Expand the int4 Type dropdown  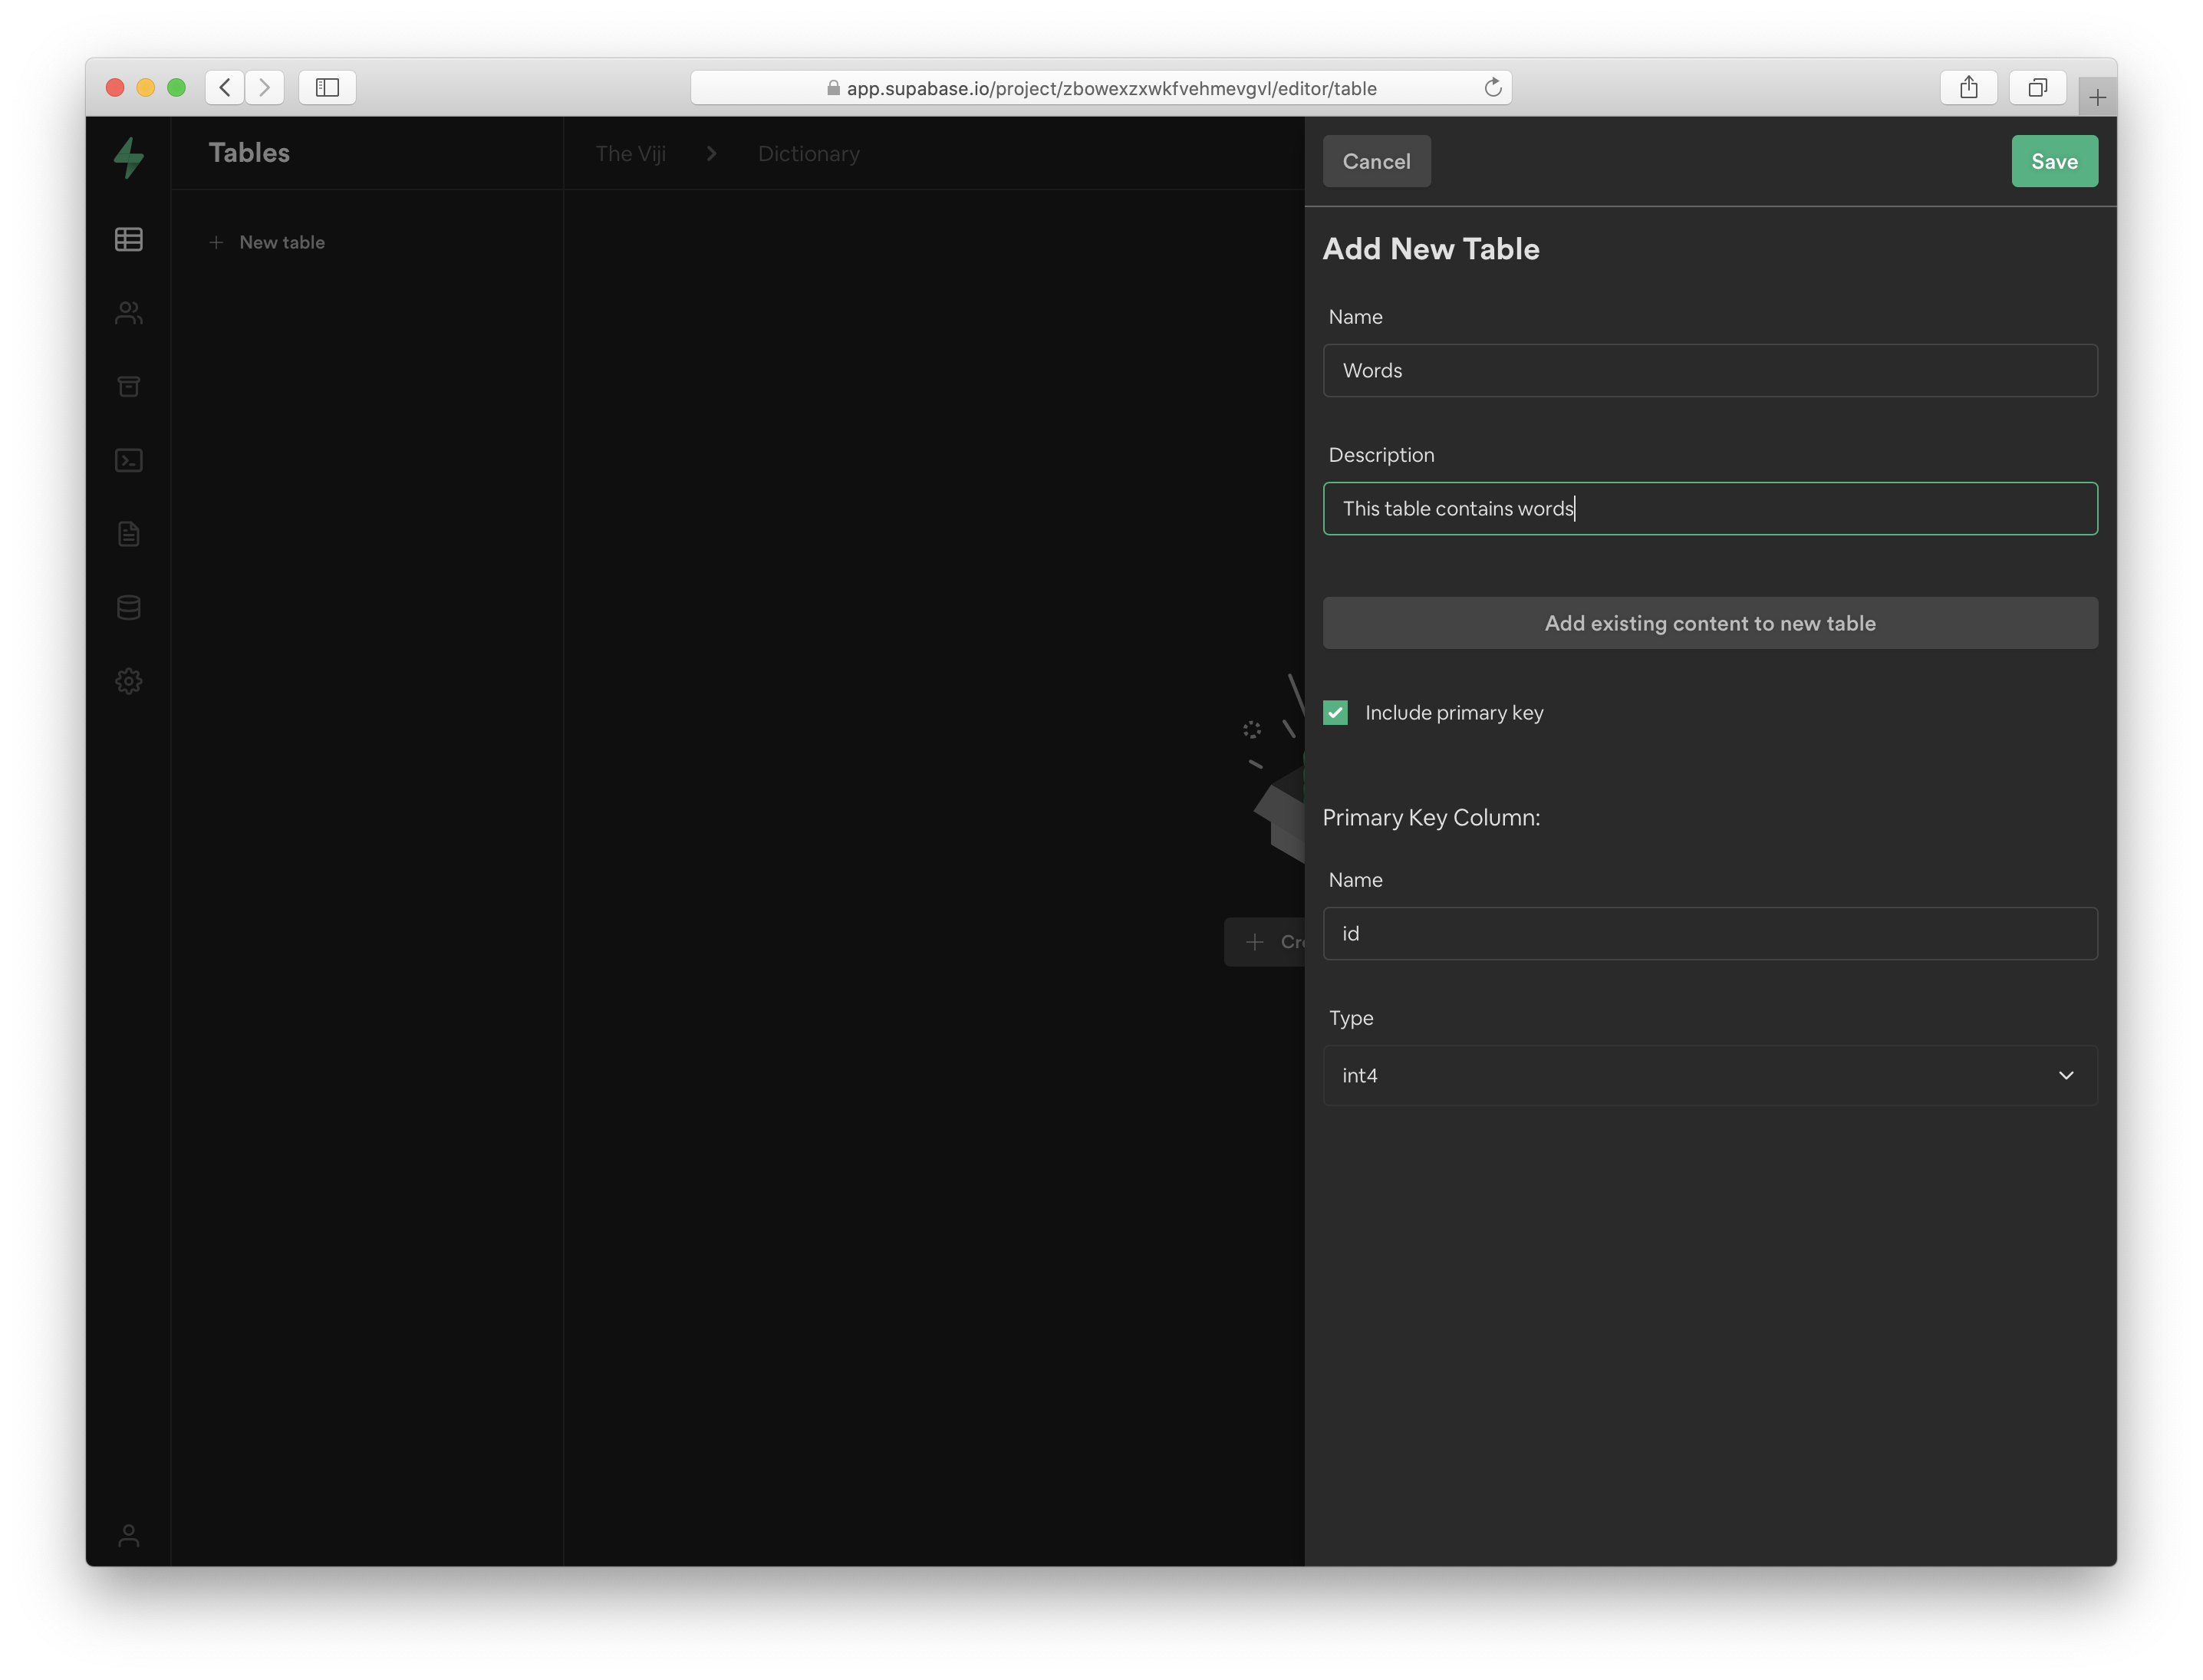point(1709,1075)
